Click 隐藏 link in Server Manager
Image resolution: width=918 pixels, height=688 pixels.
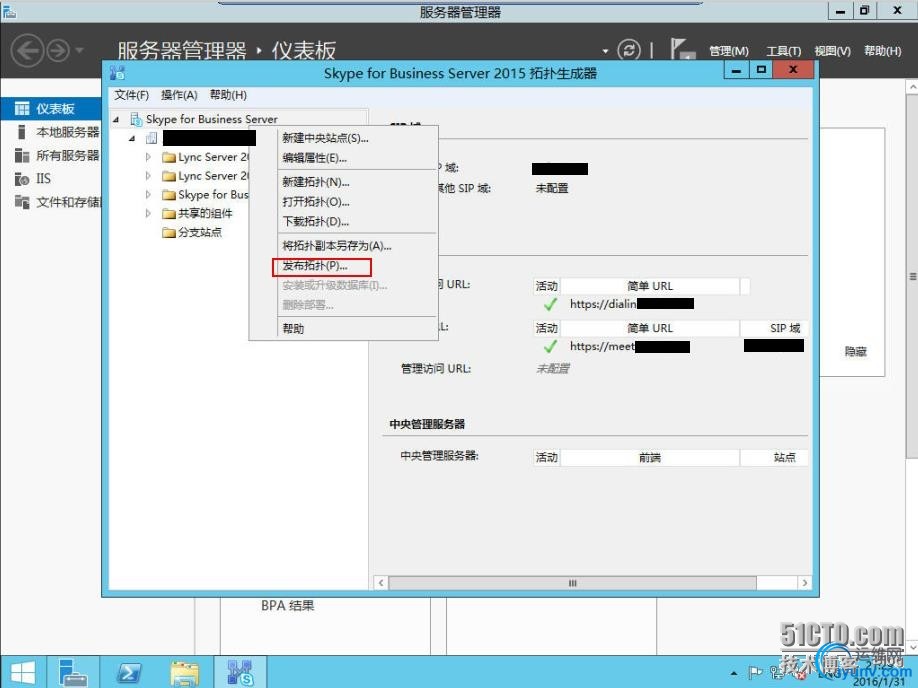855,351
